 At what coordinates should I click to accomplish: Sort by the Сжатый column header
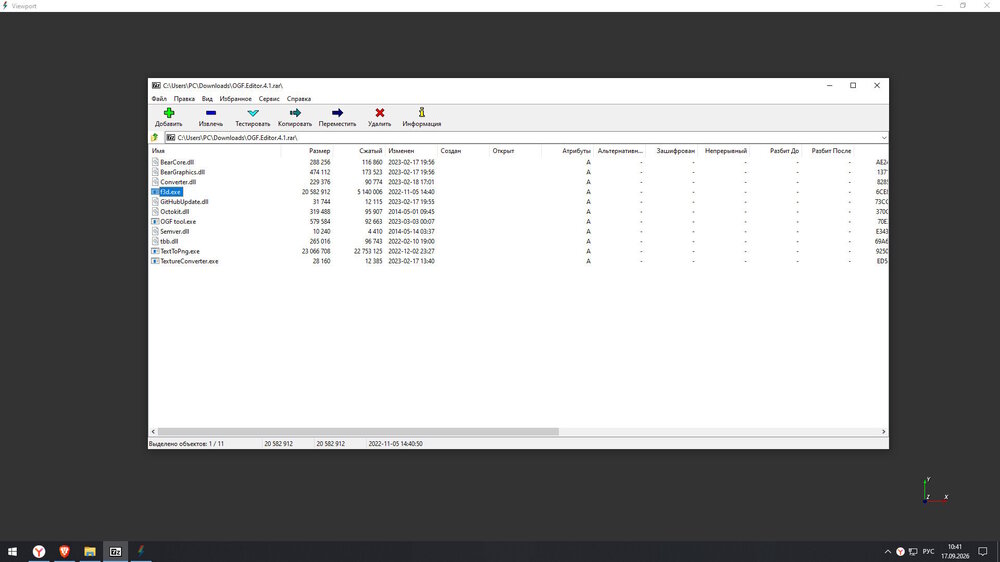[359, 151]
